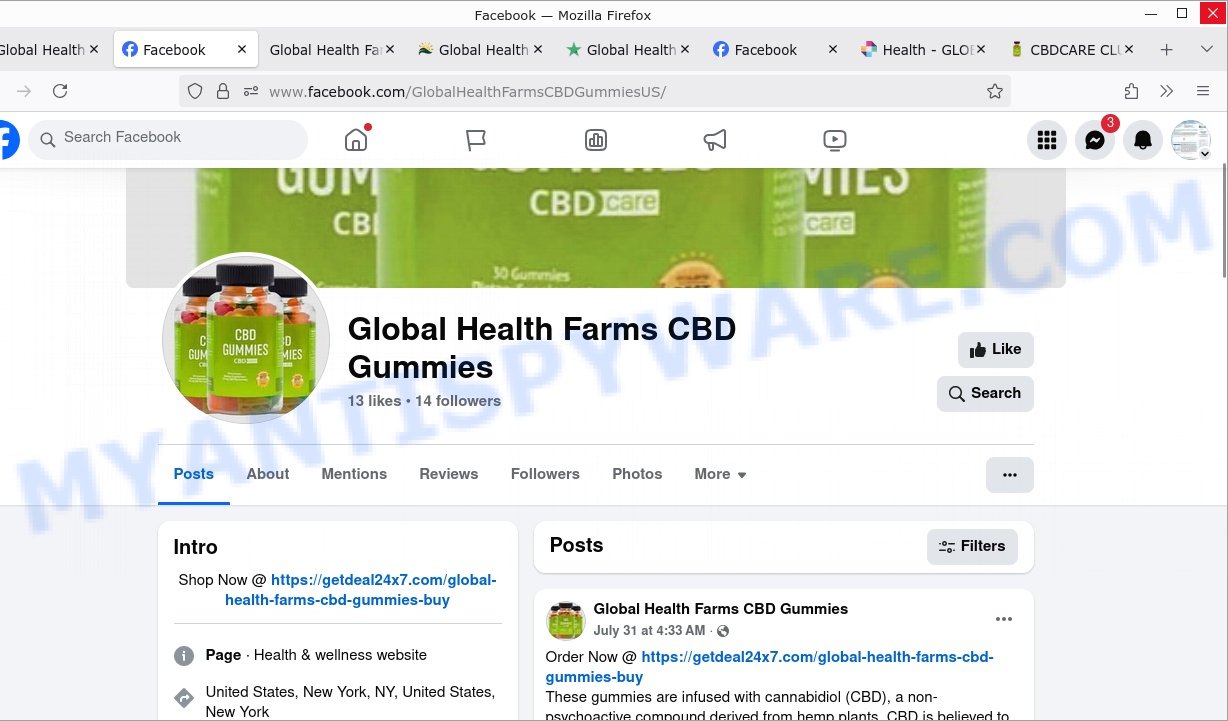Image resolution: width=1228 pixels, height=721 pixels.
Task: Like the Global Health Farms page
Action: tap(995, 349)
